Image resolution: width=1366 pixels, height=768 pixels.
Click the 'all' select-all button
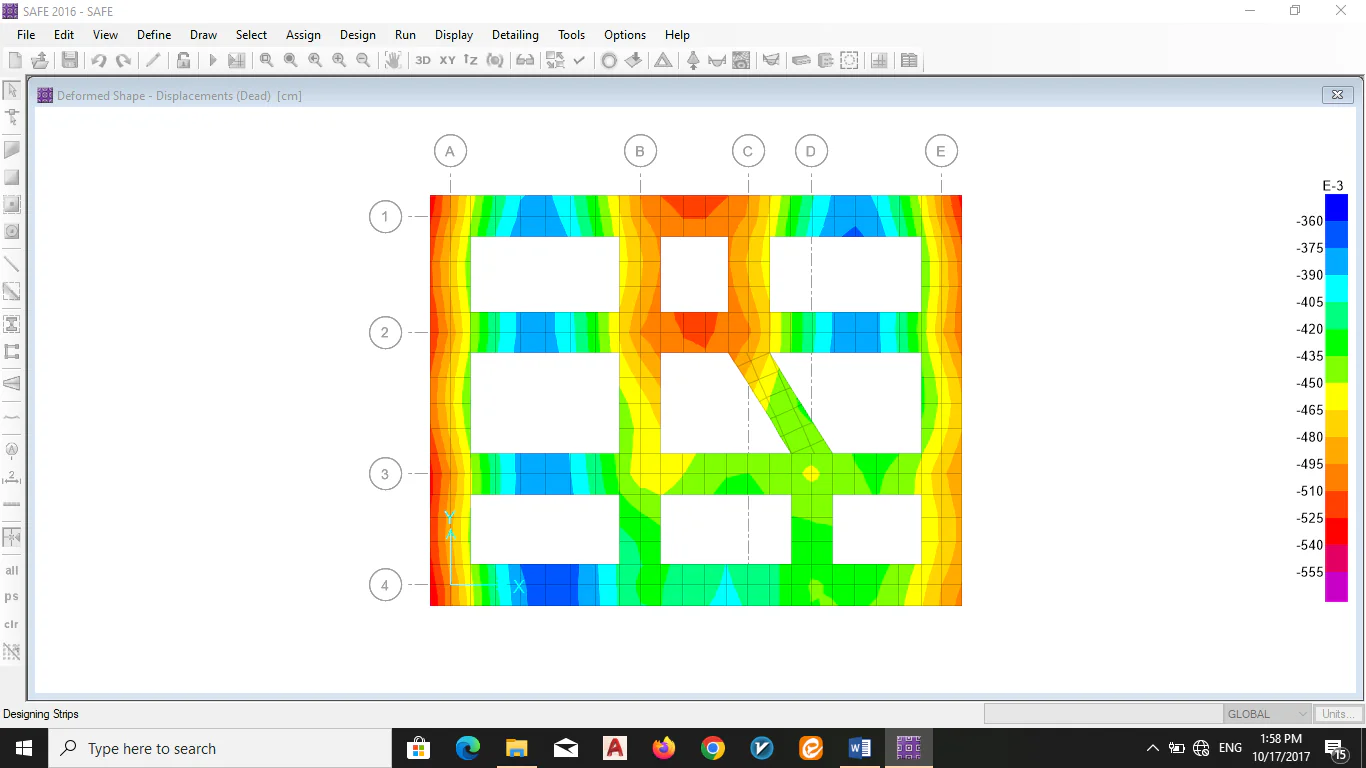(12, 571)
